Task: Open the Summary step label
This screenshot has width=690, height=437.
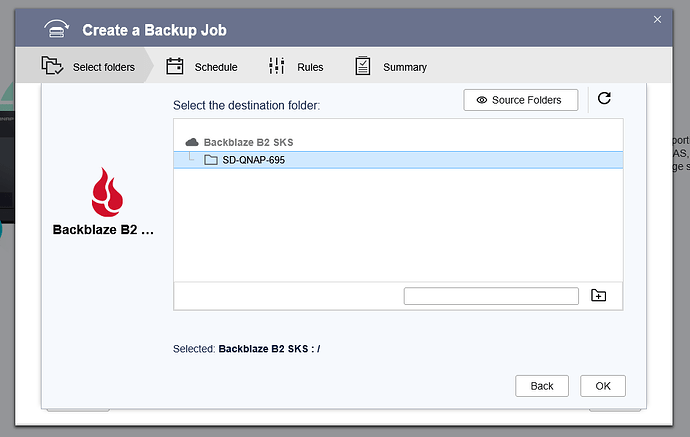Action: coord(404,67)
